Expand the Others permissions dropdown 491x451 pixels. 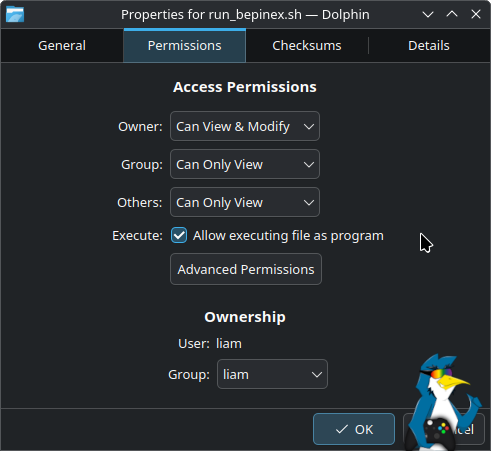(245, 202)
